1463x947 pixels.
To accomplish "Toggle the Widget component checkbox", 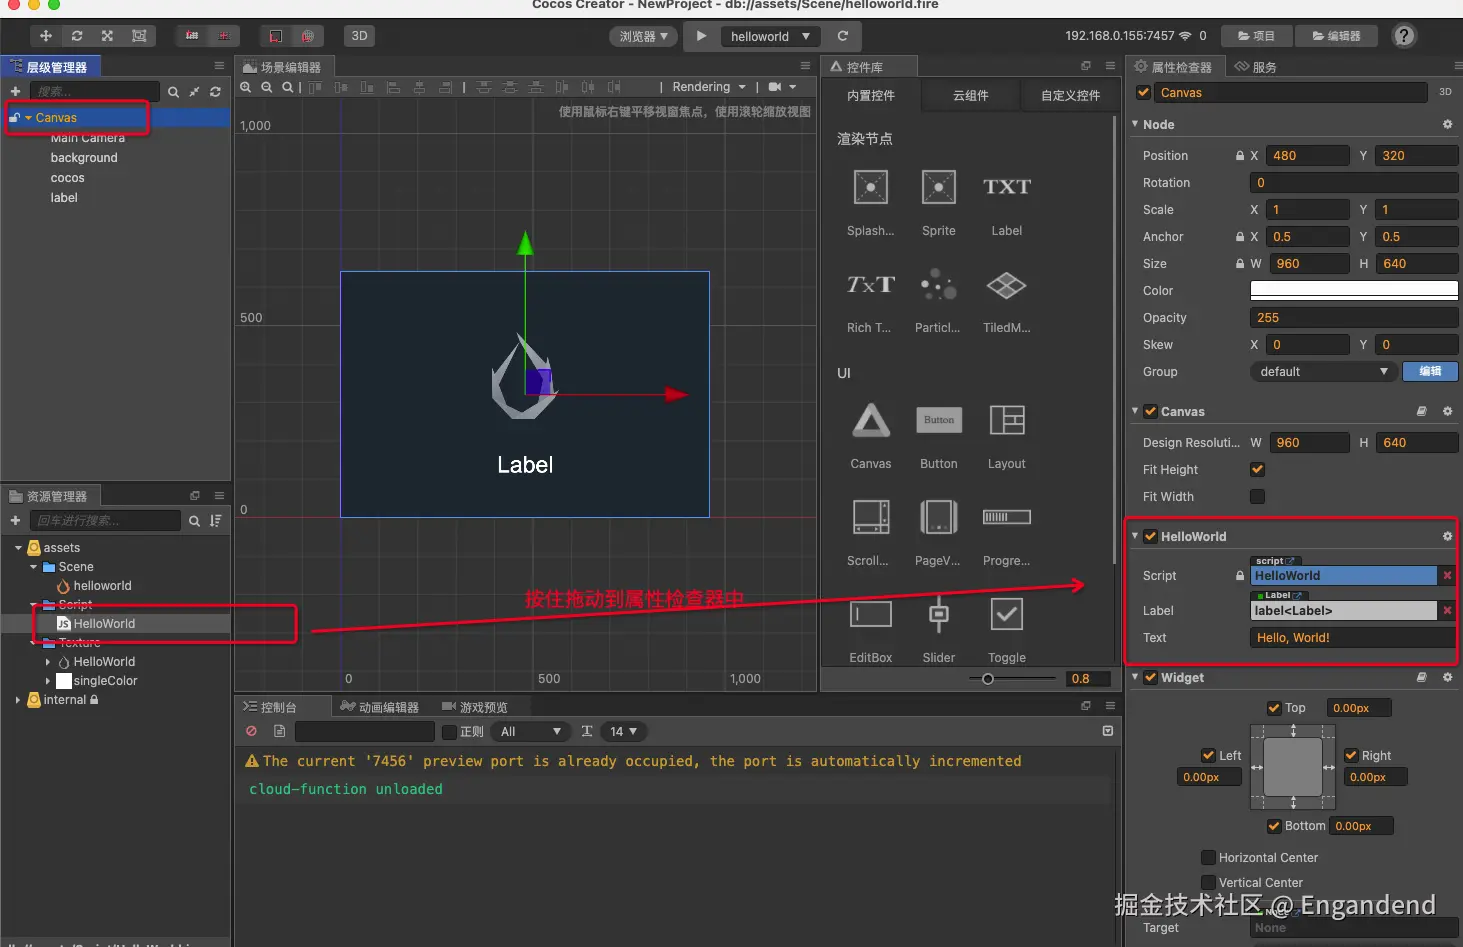I will 1151,677.
